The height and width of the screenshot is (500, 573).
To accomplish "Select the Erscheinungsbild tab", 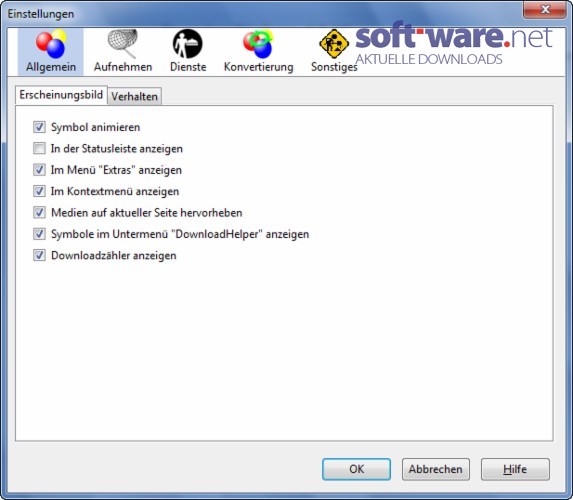I will 61,95.
